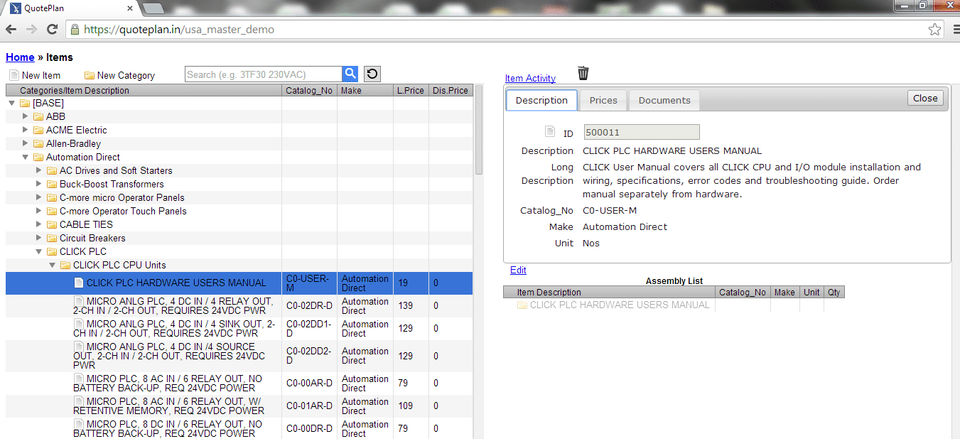Screen dimensions: 960x443
Task: Click catalog number C0-02DD2-D
Action: (308, 356)
